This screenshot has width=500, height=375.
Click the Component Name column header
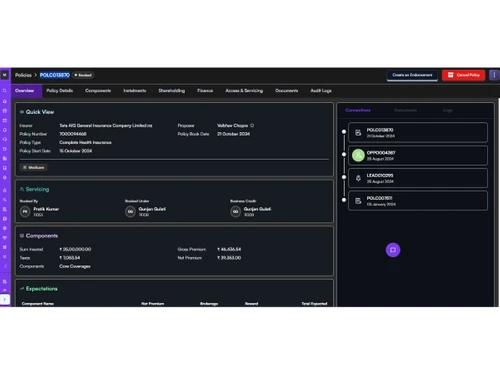click(x=38, y=304)
